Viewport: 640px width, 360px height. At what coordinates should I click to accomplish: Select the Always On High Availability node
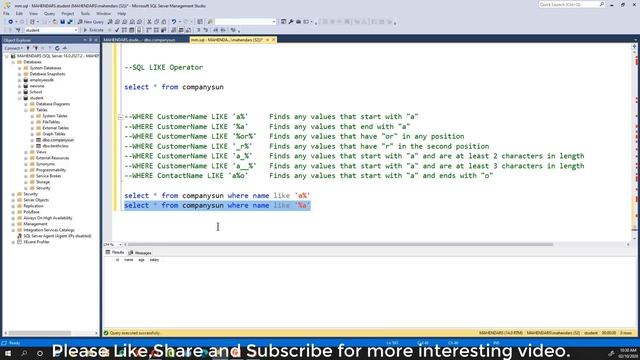48,218
